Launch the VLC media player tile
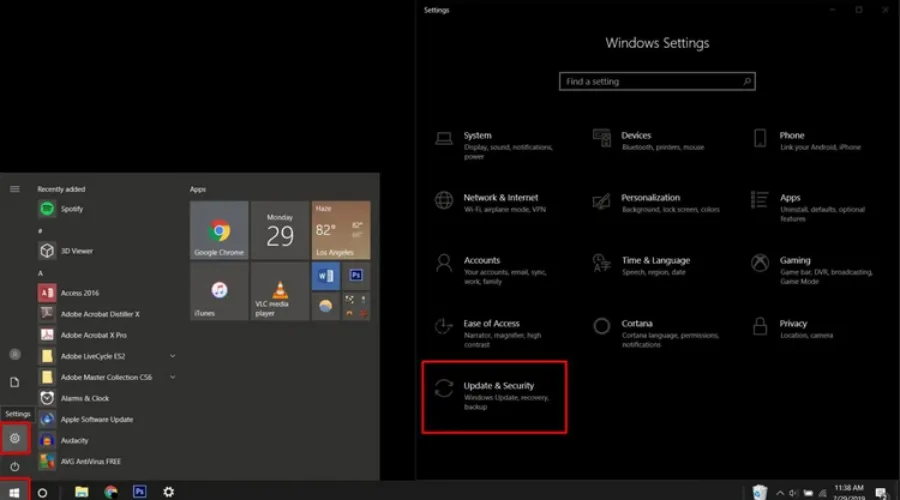The height and width of the screenshot is (500, 900). pos(279,292)
